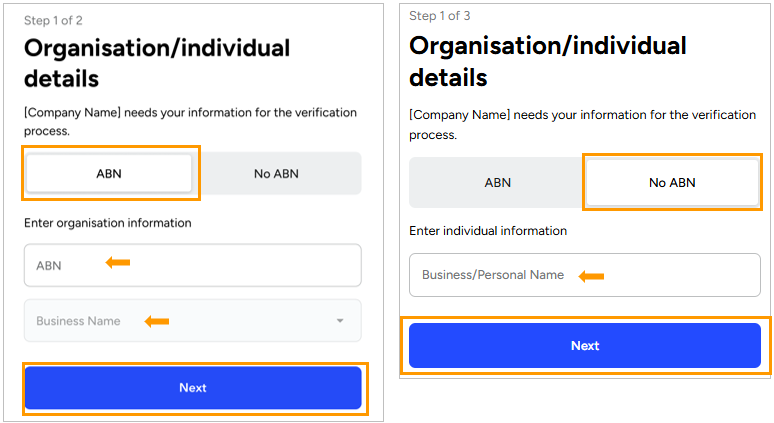Click 'Enter individual information' label

[488, 231]
